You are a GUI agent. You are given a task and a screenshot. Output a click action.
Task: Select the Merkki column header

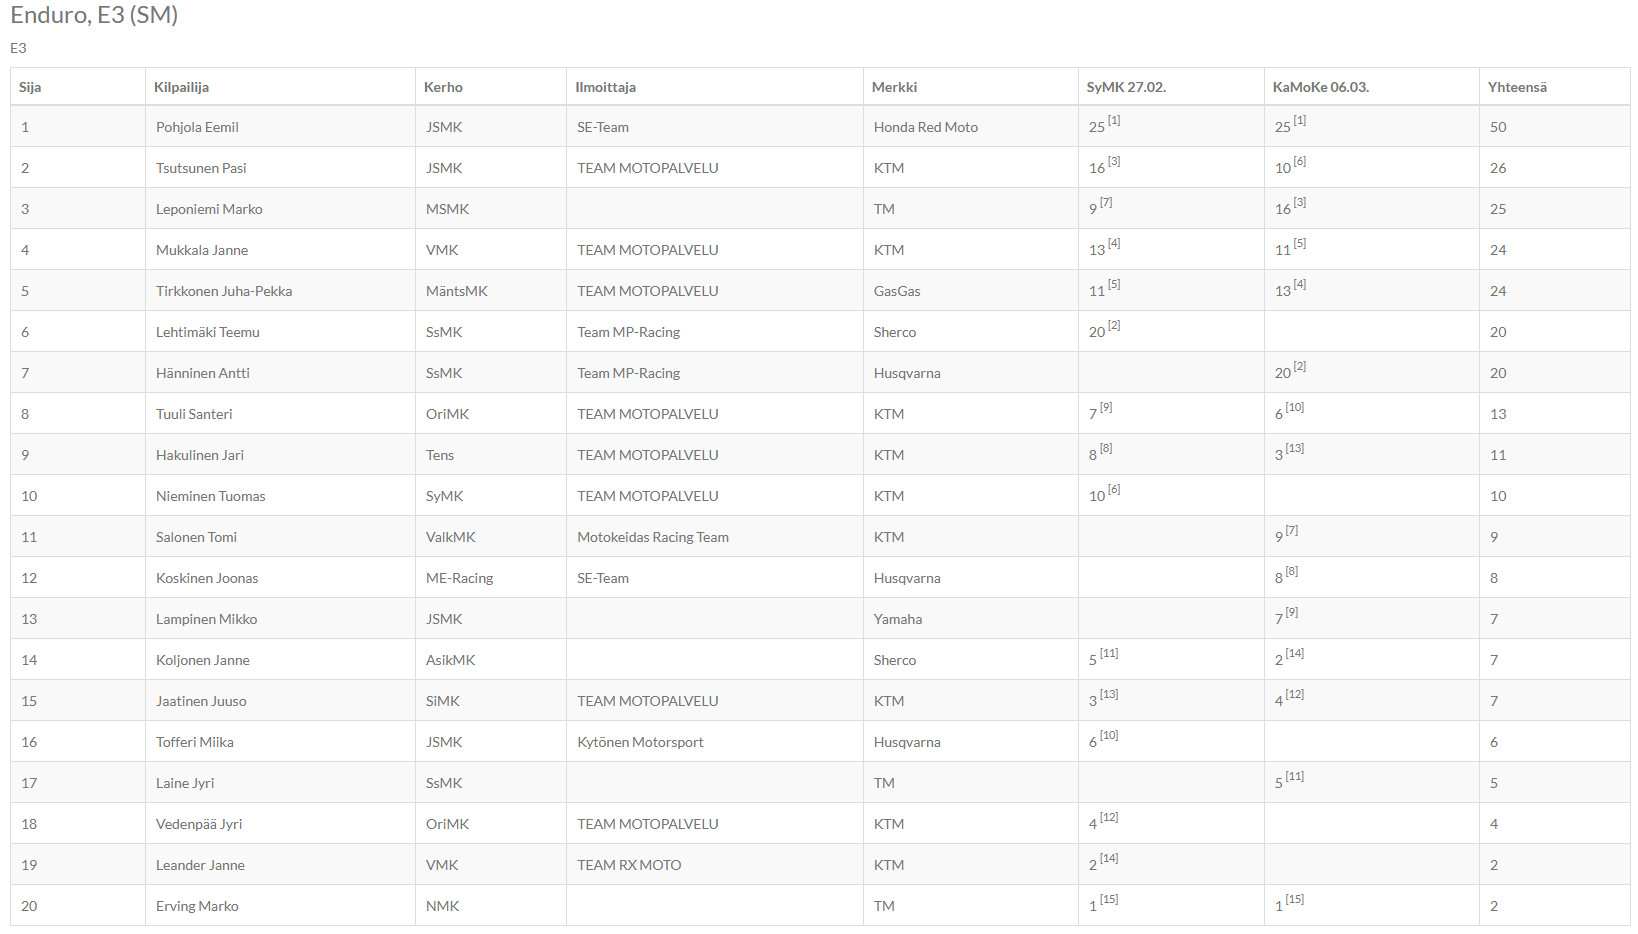[x=894, y=87]
